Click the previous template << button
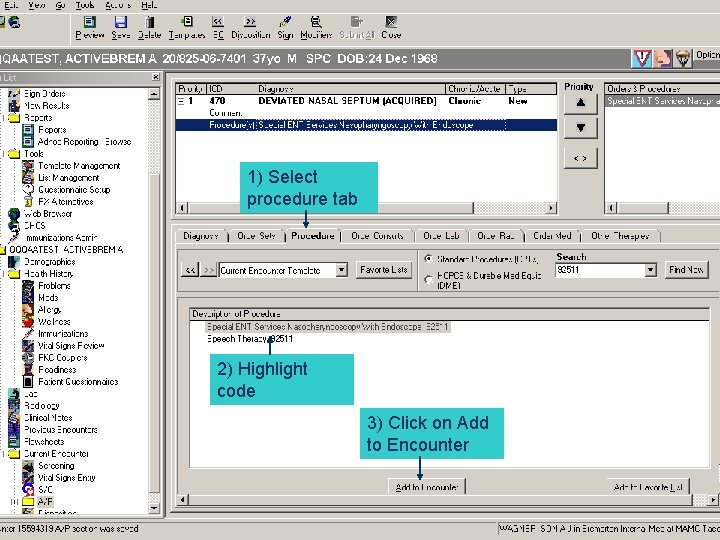This screenshot has width=720, height=540. coord(190,270)
